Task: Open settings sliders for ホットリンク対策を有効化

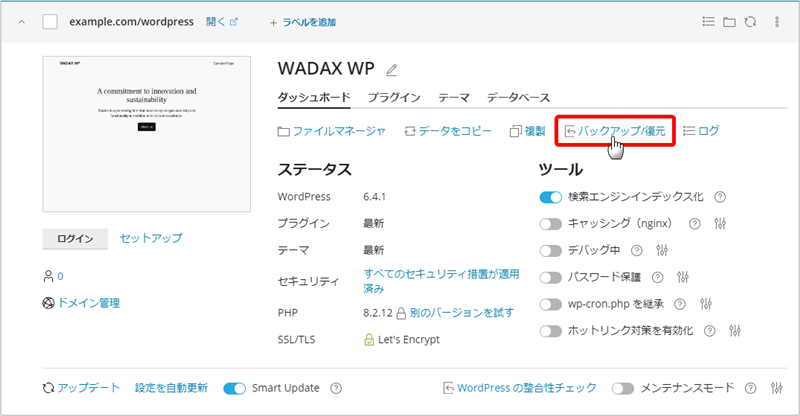Action: coord(735,331)
